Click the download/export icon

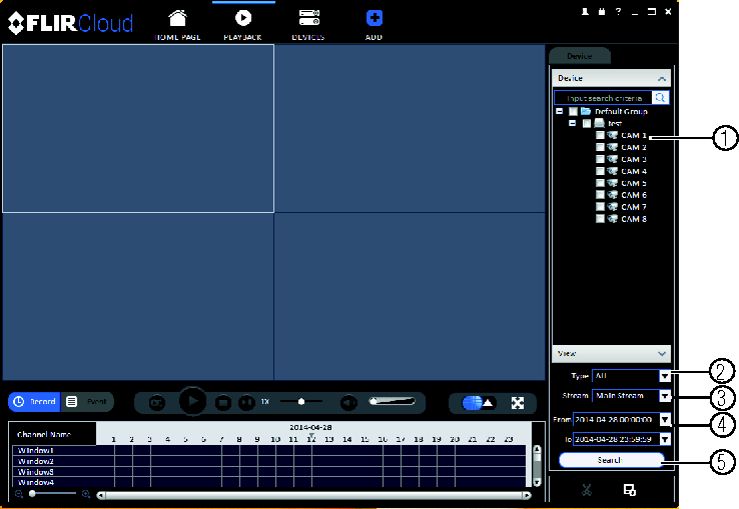pyautogui.click(x=630, y=490)
